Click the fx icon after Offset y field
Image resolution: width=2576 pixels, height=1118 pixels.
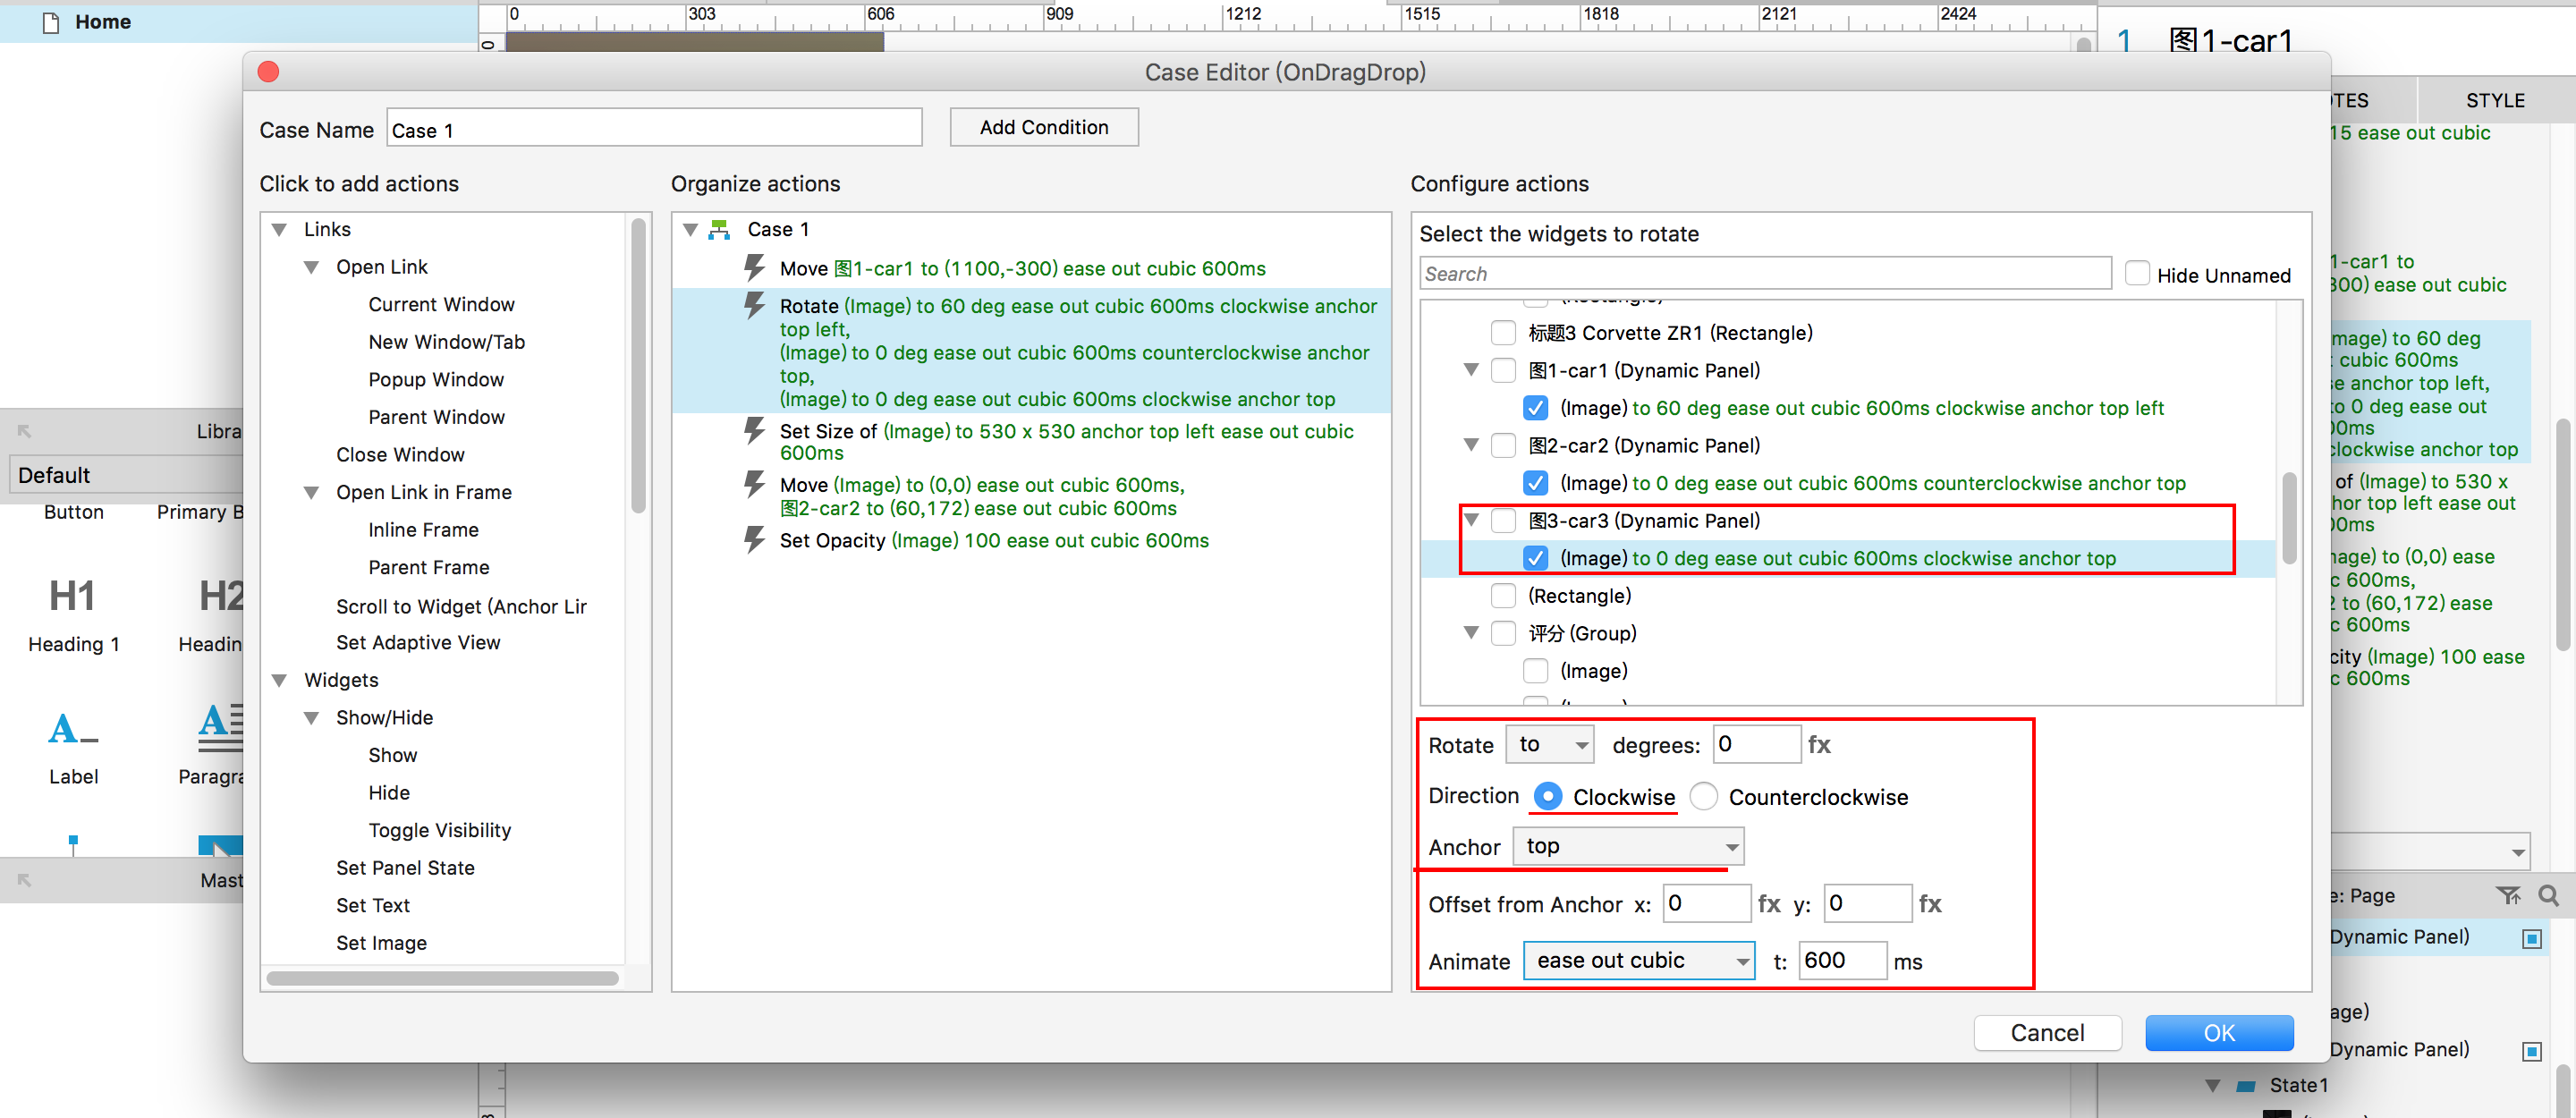pyautogui.click(x=1930, y=903)
